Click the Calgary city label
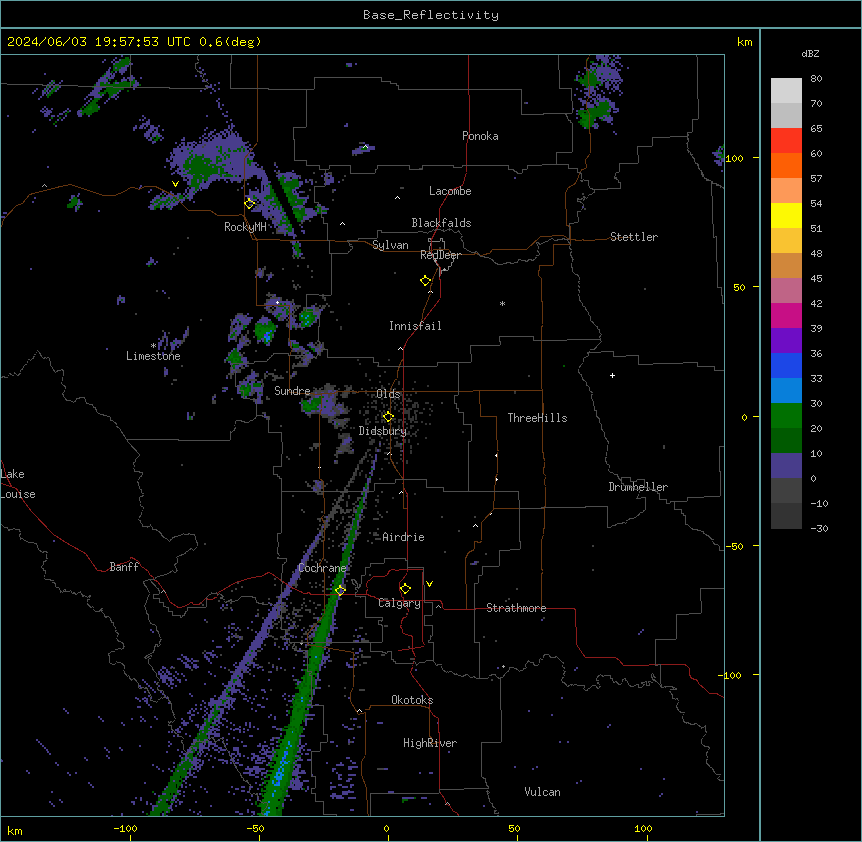 [x=399, y=603]
